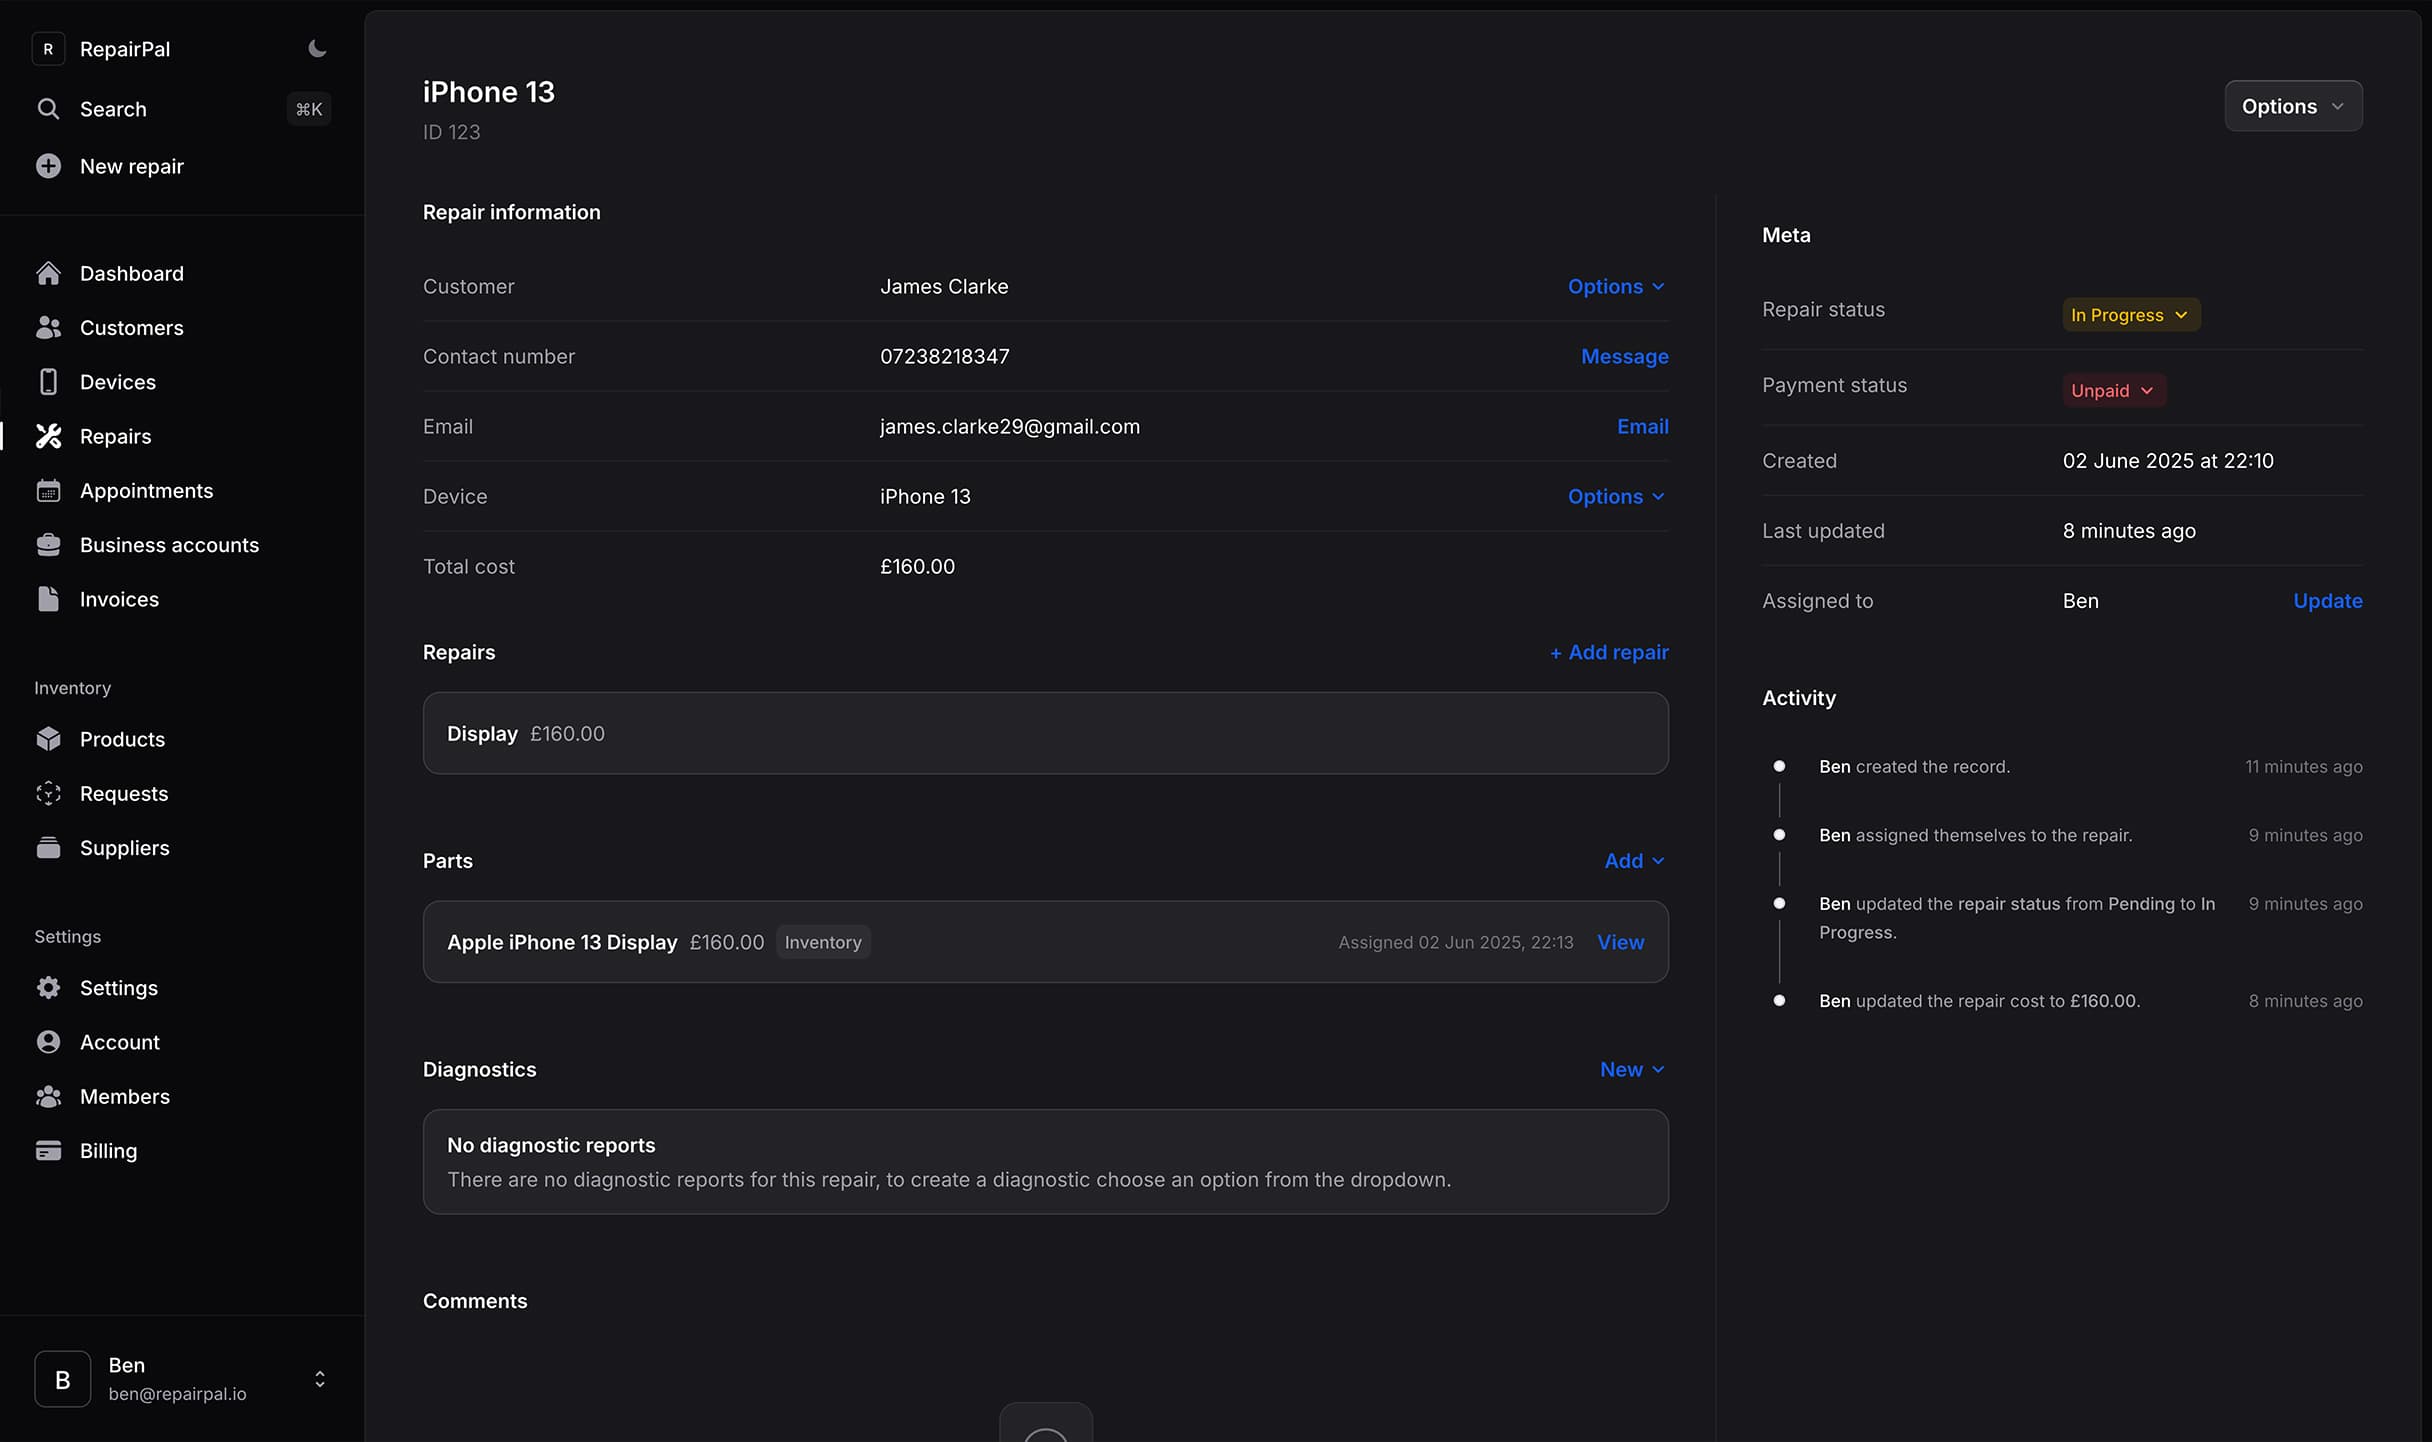Open page Options dropdown at top right
The image size is (2432, 1442).
2293,106
